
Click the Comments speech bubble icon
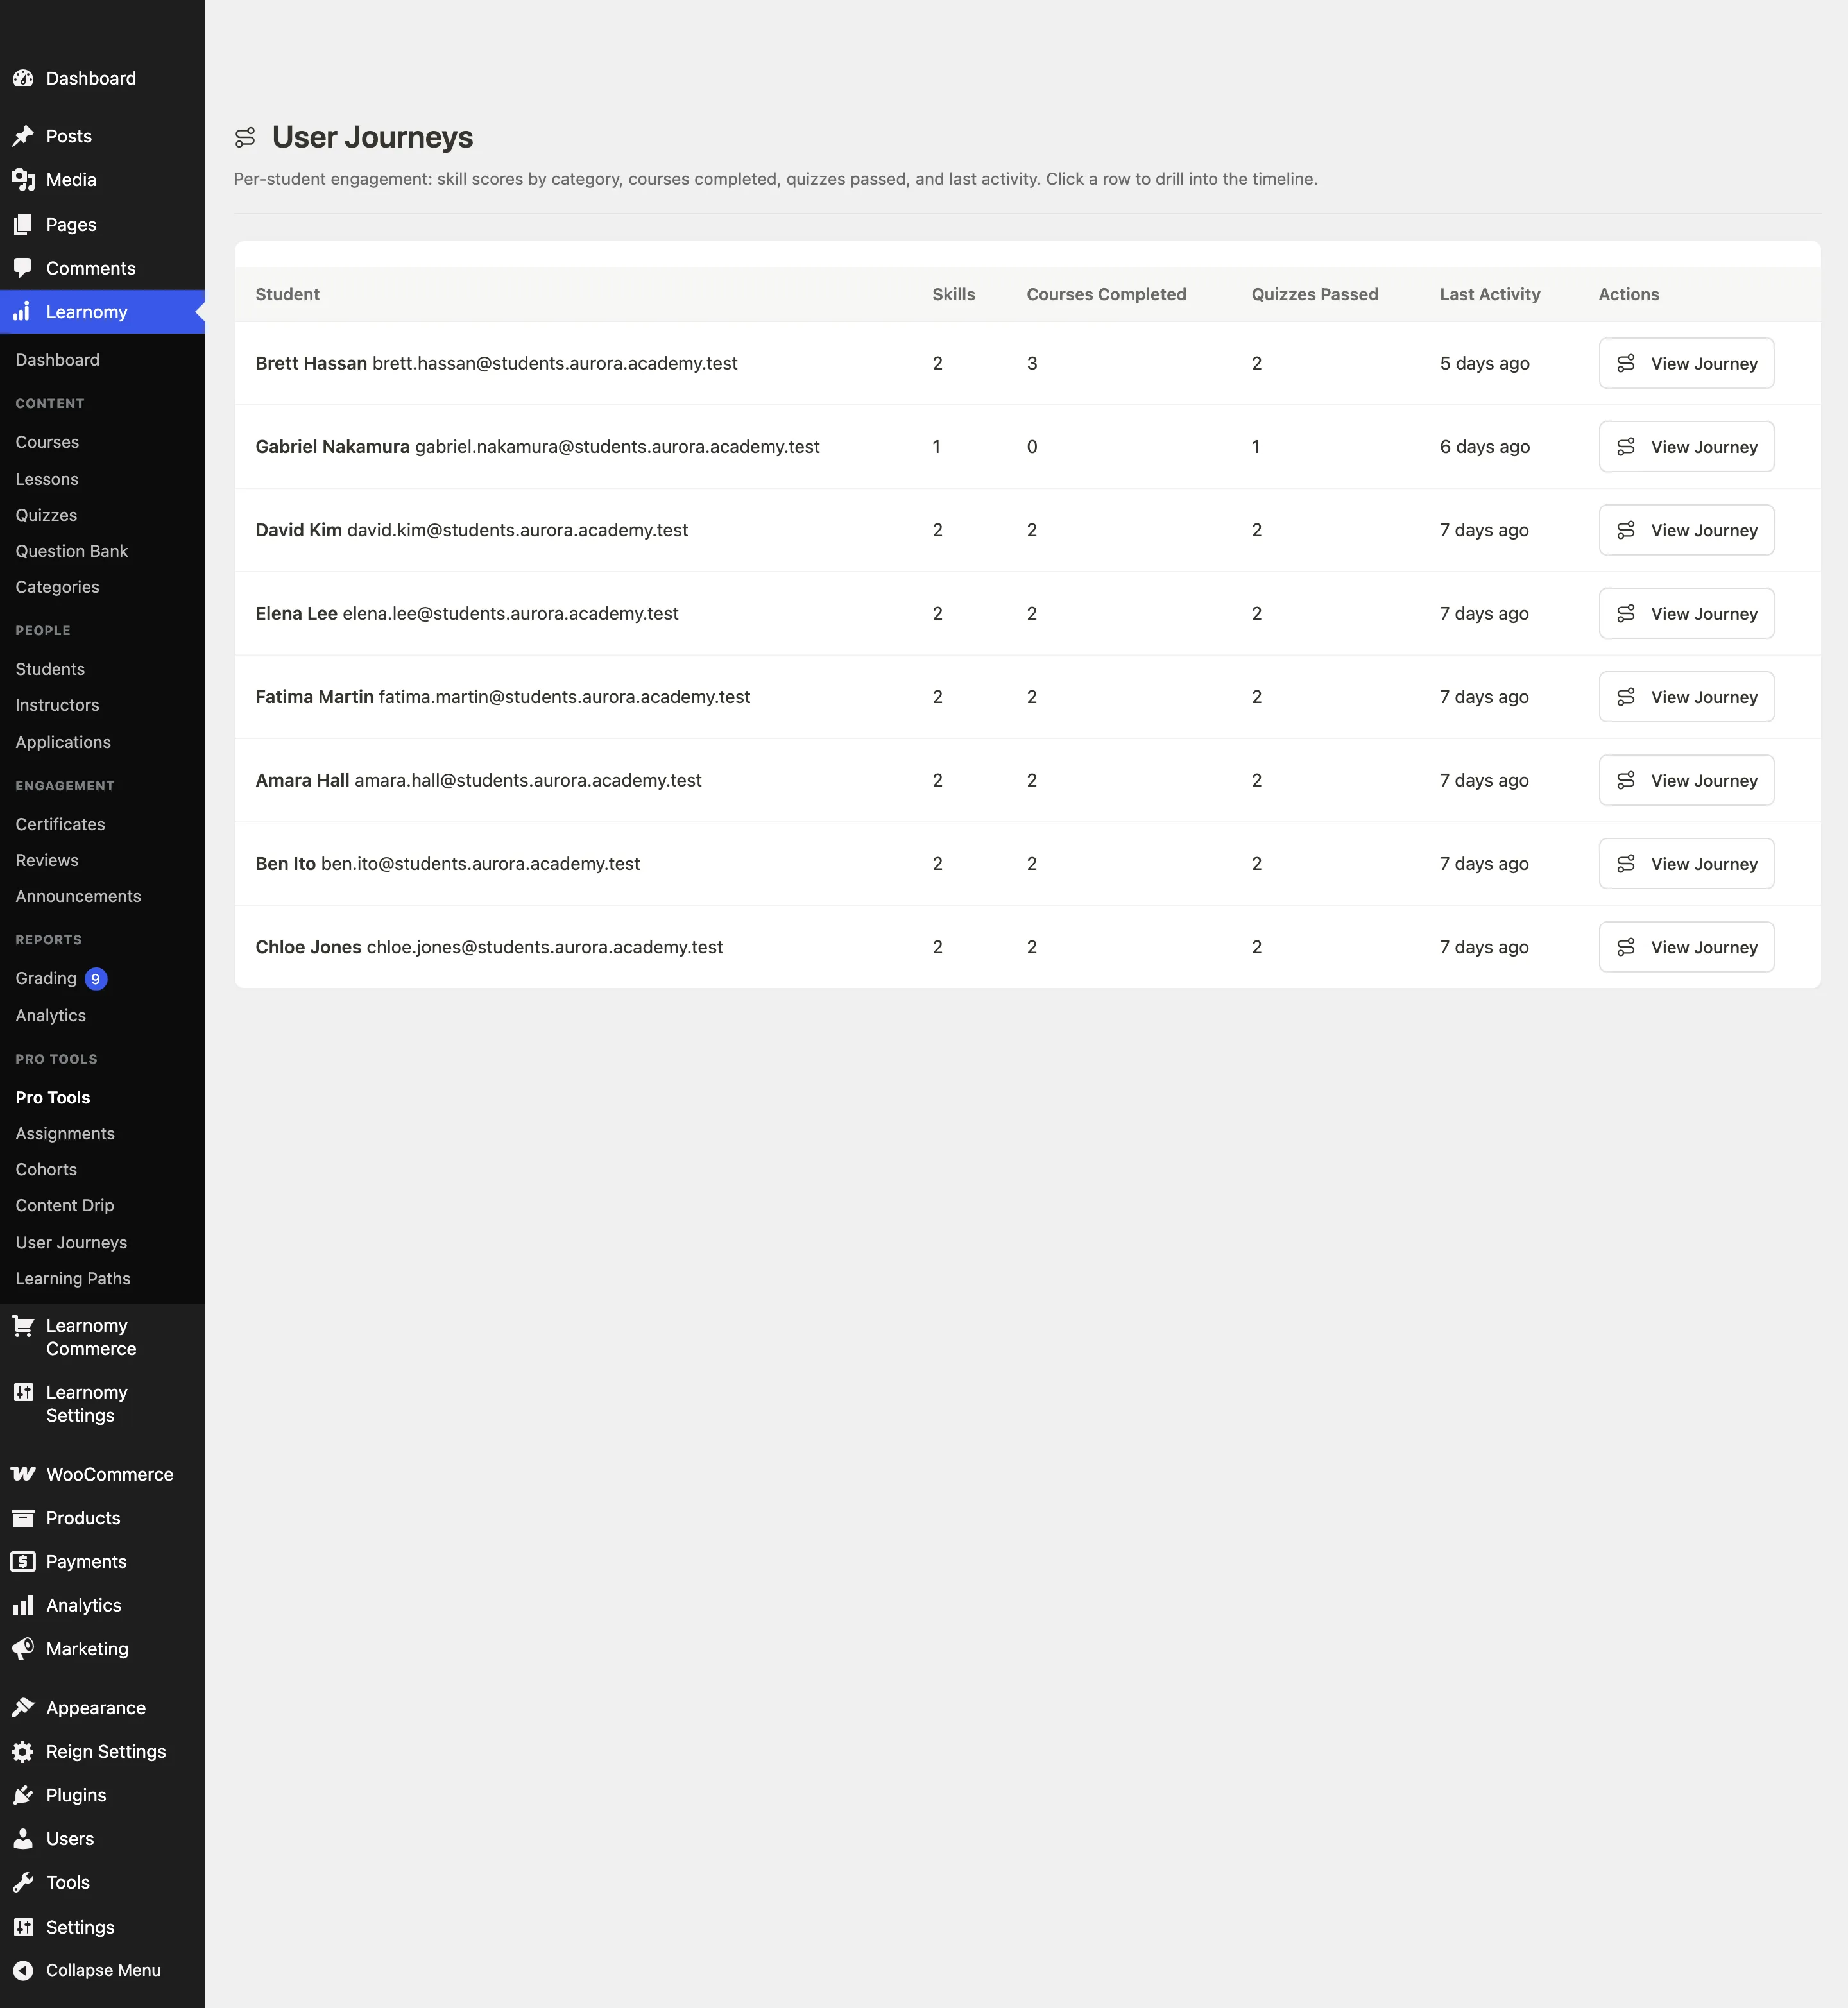point(23,268)
